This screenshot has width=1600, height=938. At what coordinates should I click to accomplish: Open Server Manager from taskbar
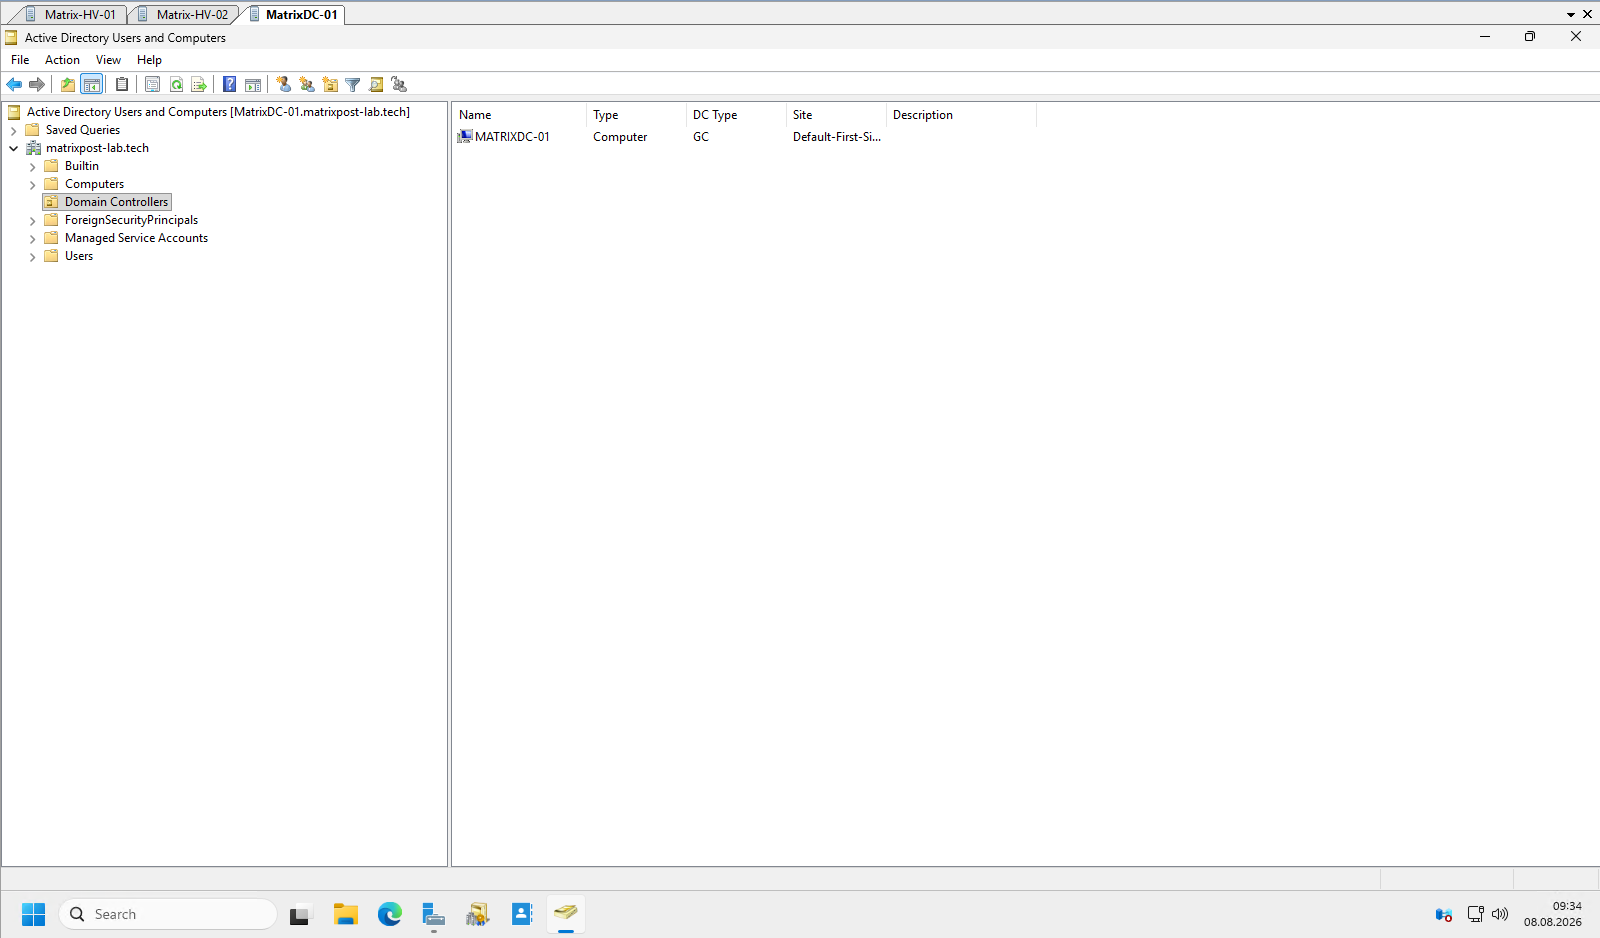[433, 914]
